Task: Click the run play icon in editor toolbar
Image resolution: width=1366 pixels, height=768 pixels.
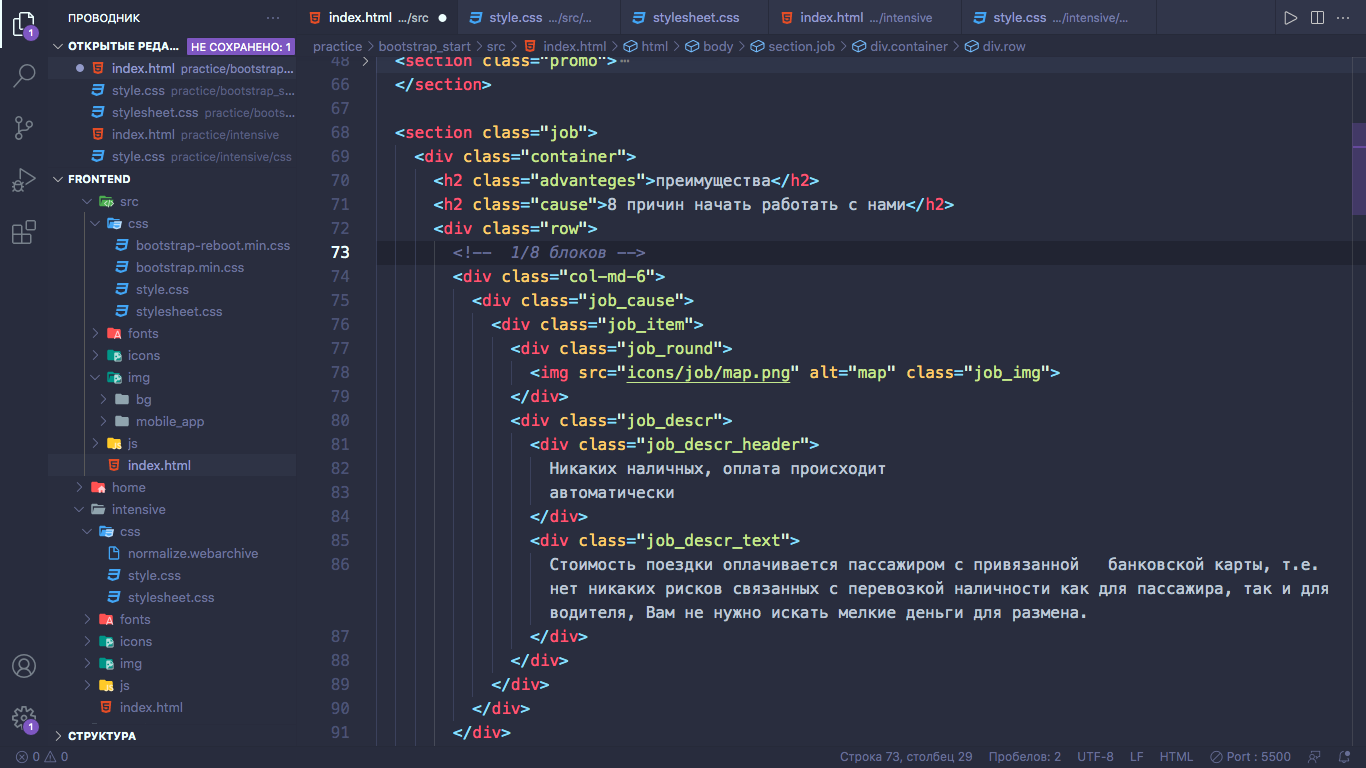Action: (1291, 18)
